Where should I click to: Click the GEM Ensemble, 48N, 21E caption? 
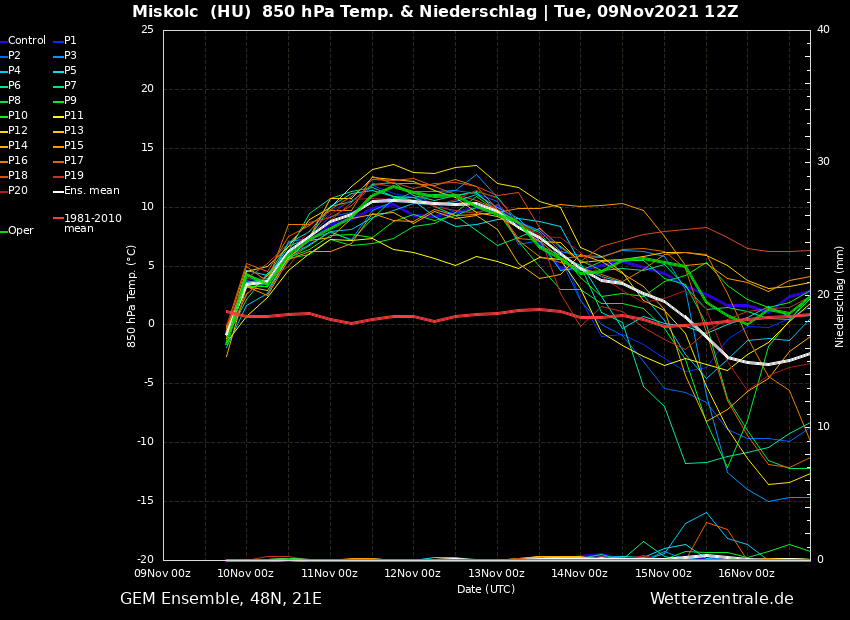(x=221, y=599)
